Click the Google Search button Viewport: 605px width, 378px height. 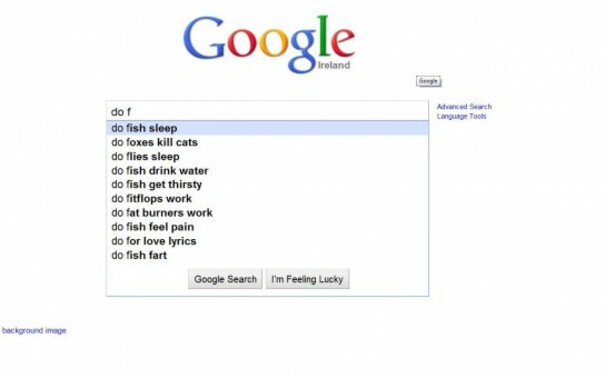[x=225, y=279]
